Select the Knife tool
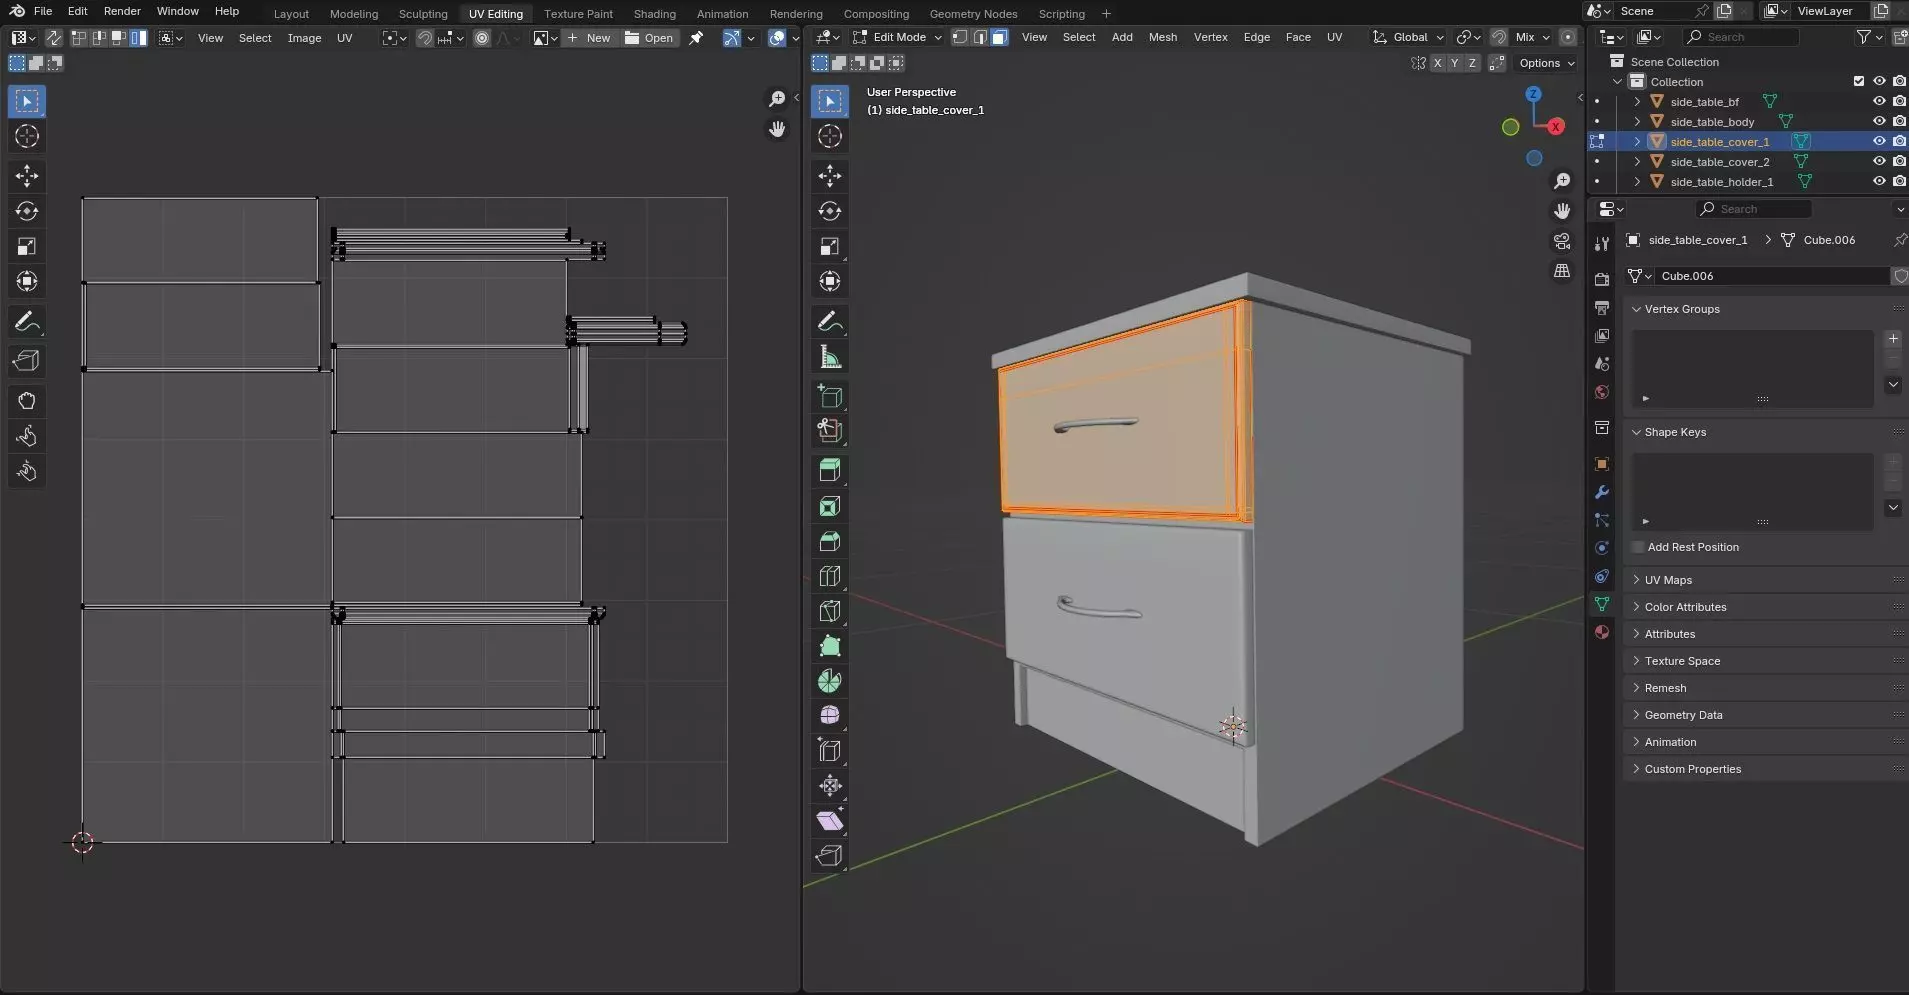The image size is (1909, 995). click(830, 611)
